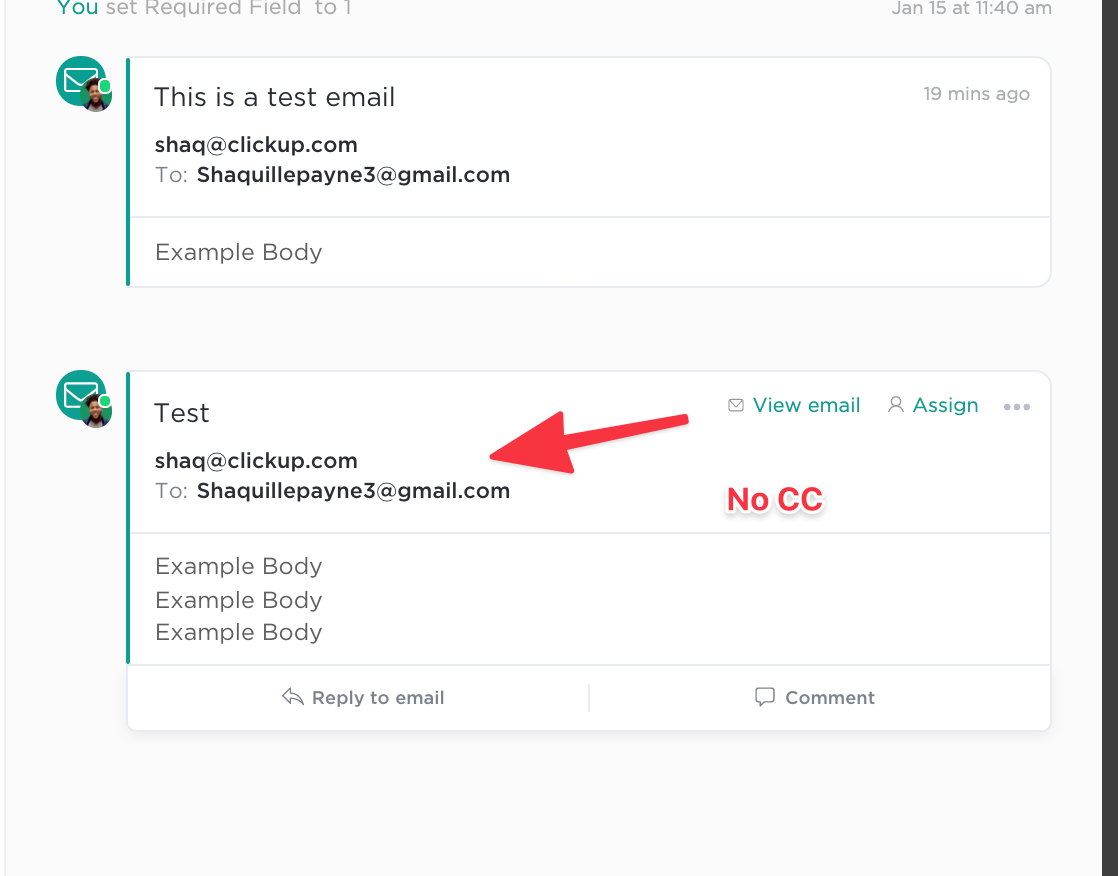The image size is (1118, 876).
Task: Click the Reply to email button
Action: point(363,697)
